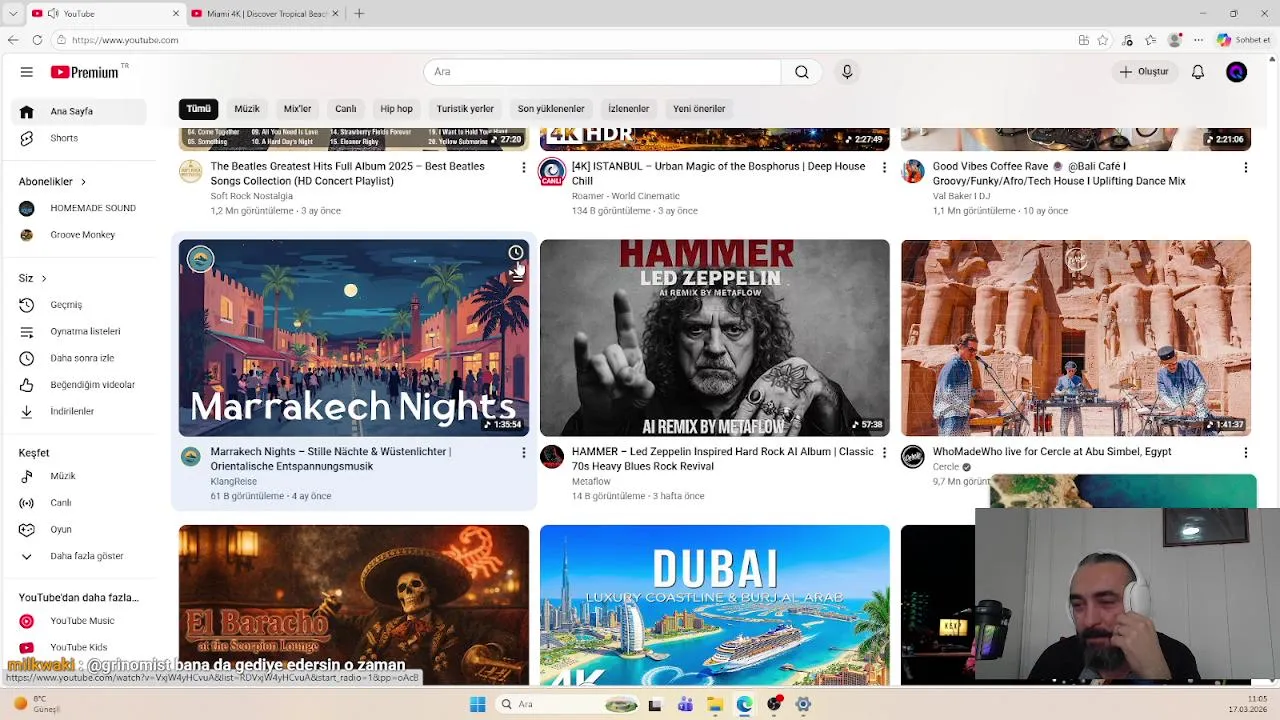This screenshot has height=720, width=1280.
Task: Open the DUBAI video thumbnail
Action: pyautogui.click(x=715, y=605)
